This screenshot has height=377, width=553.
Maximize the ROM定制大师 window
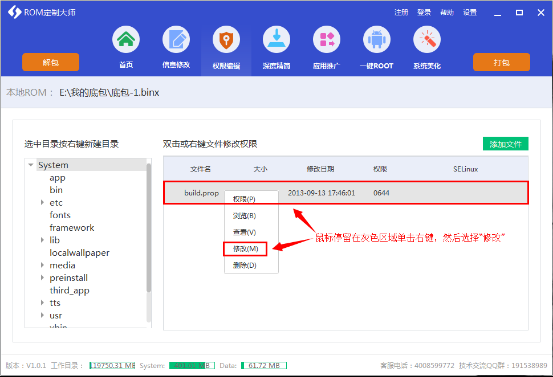pyautogui.click(x=519, y=13)
